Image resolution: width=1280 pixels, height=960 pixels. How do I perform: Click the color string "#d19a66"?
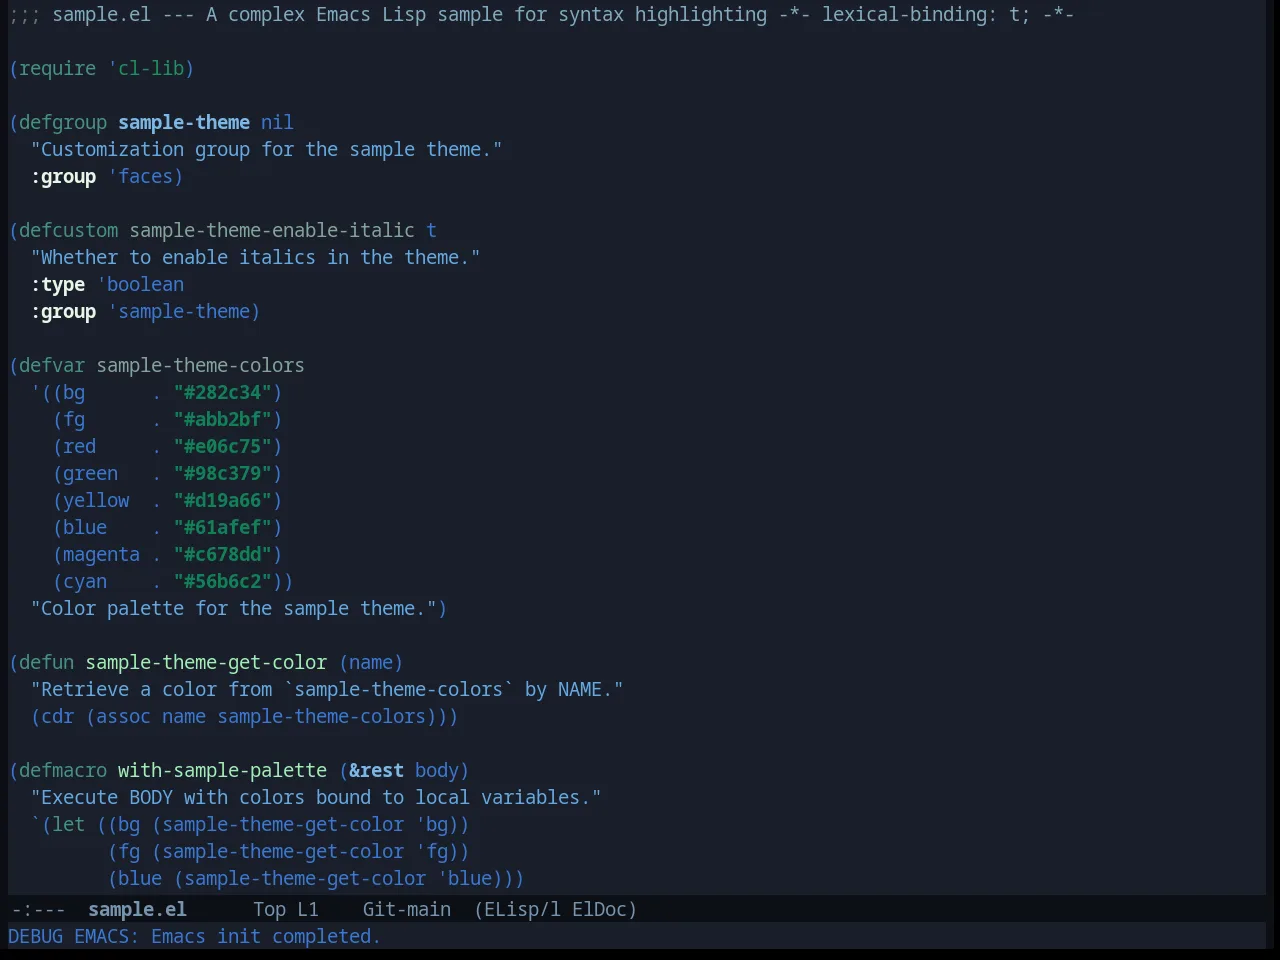tap(223, 500)
